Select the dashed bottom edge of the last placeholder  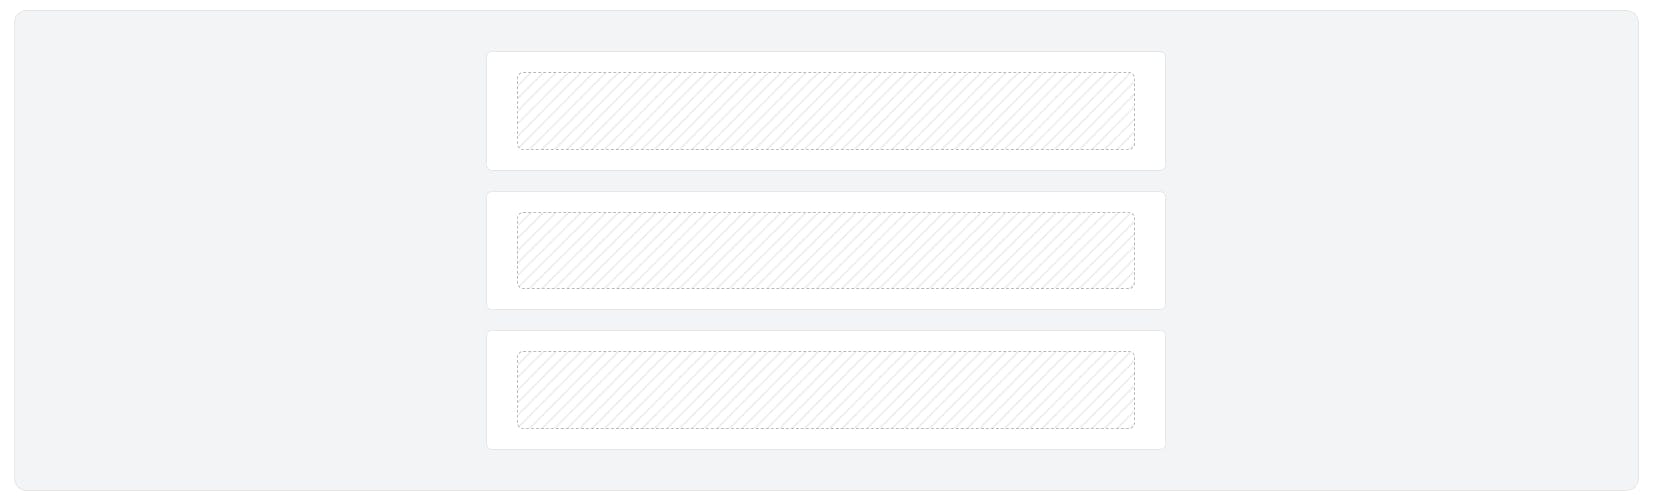coord(826,428)
